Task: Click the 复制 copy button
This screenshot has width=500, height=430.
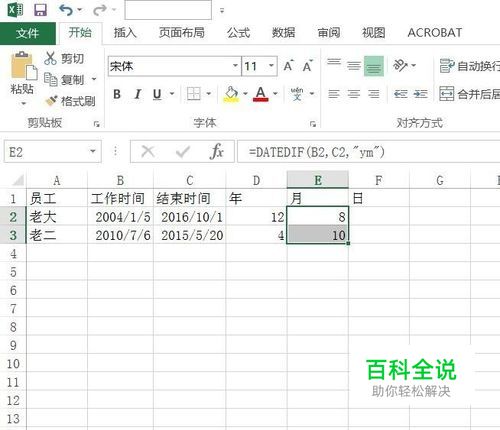Action: coord(64,80)
